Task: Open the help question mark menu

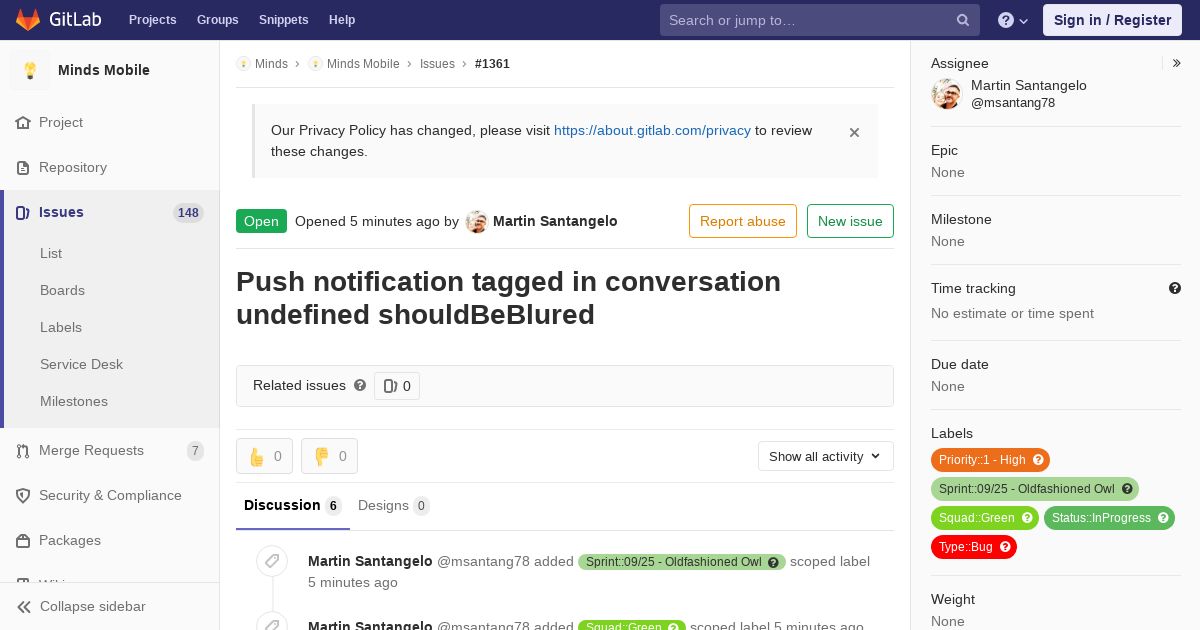Action: [x=1013, y=20]
